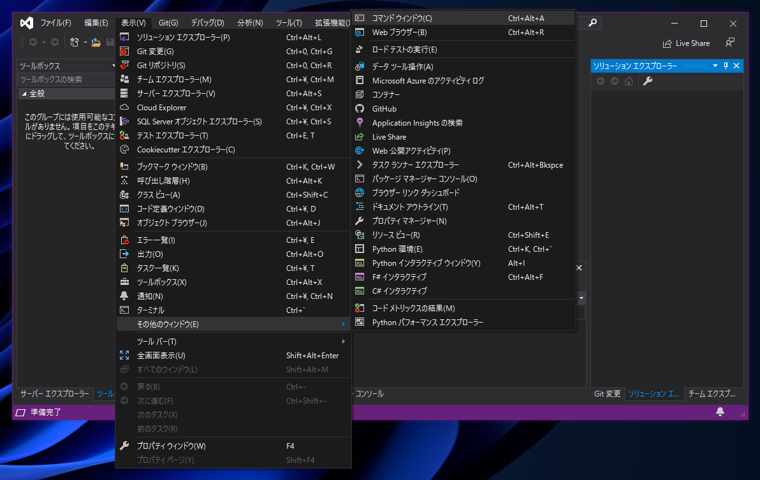Collapse the 全般 toolbox group triangle

(24, 94)
